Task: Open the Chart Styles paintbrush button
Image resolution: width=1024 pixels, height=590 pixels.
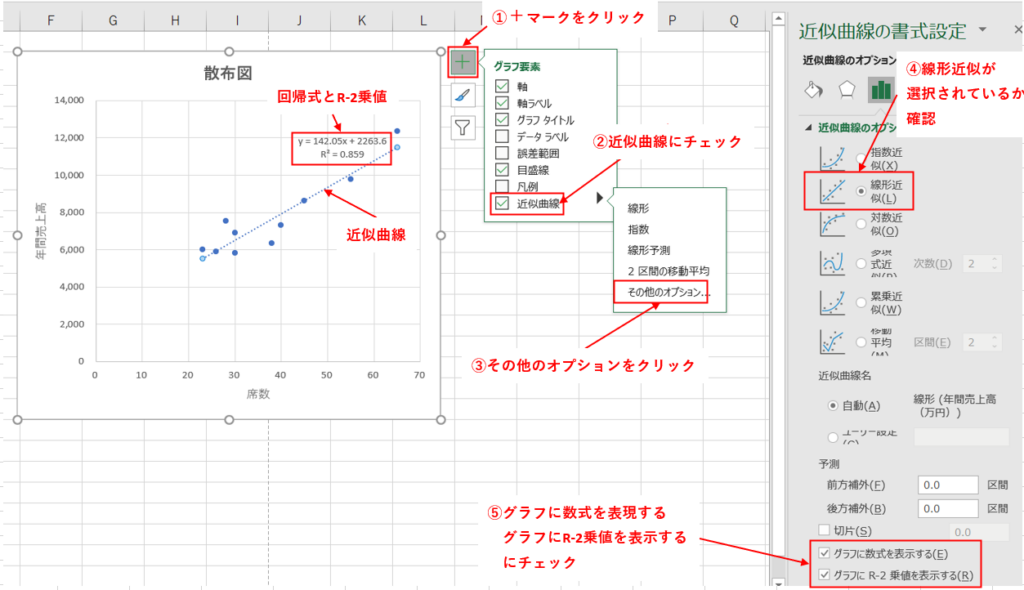Action: click(463, 95)
